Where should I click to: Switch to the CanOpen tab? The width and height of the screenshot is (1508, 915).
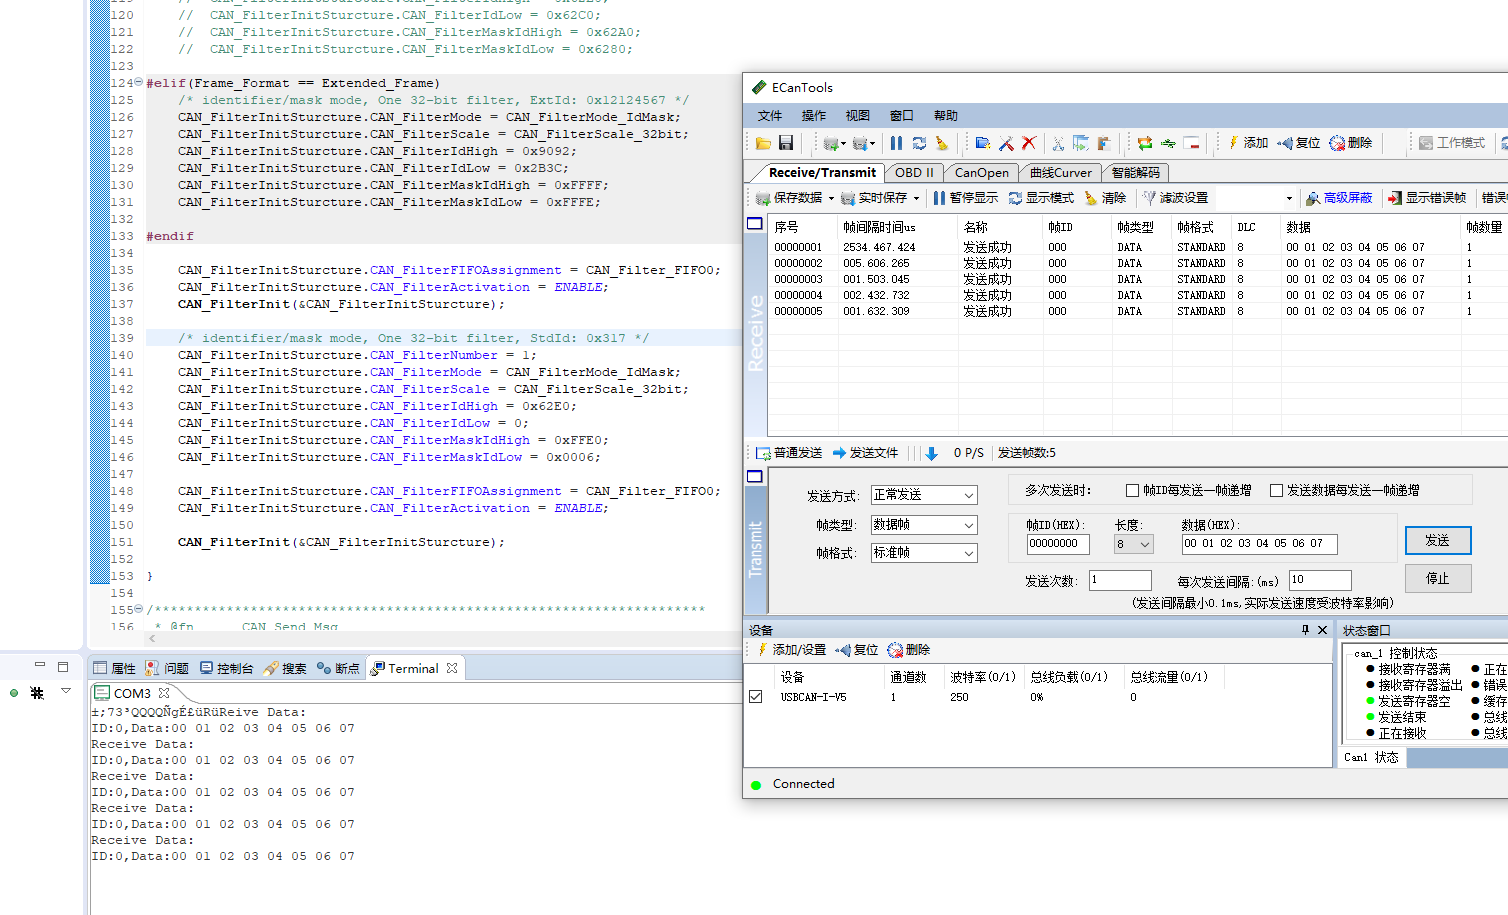coord(981,173)
